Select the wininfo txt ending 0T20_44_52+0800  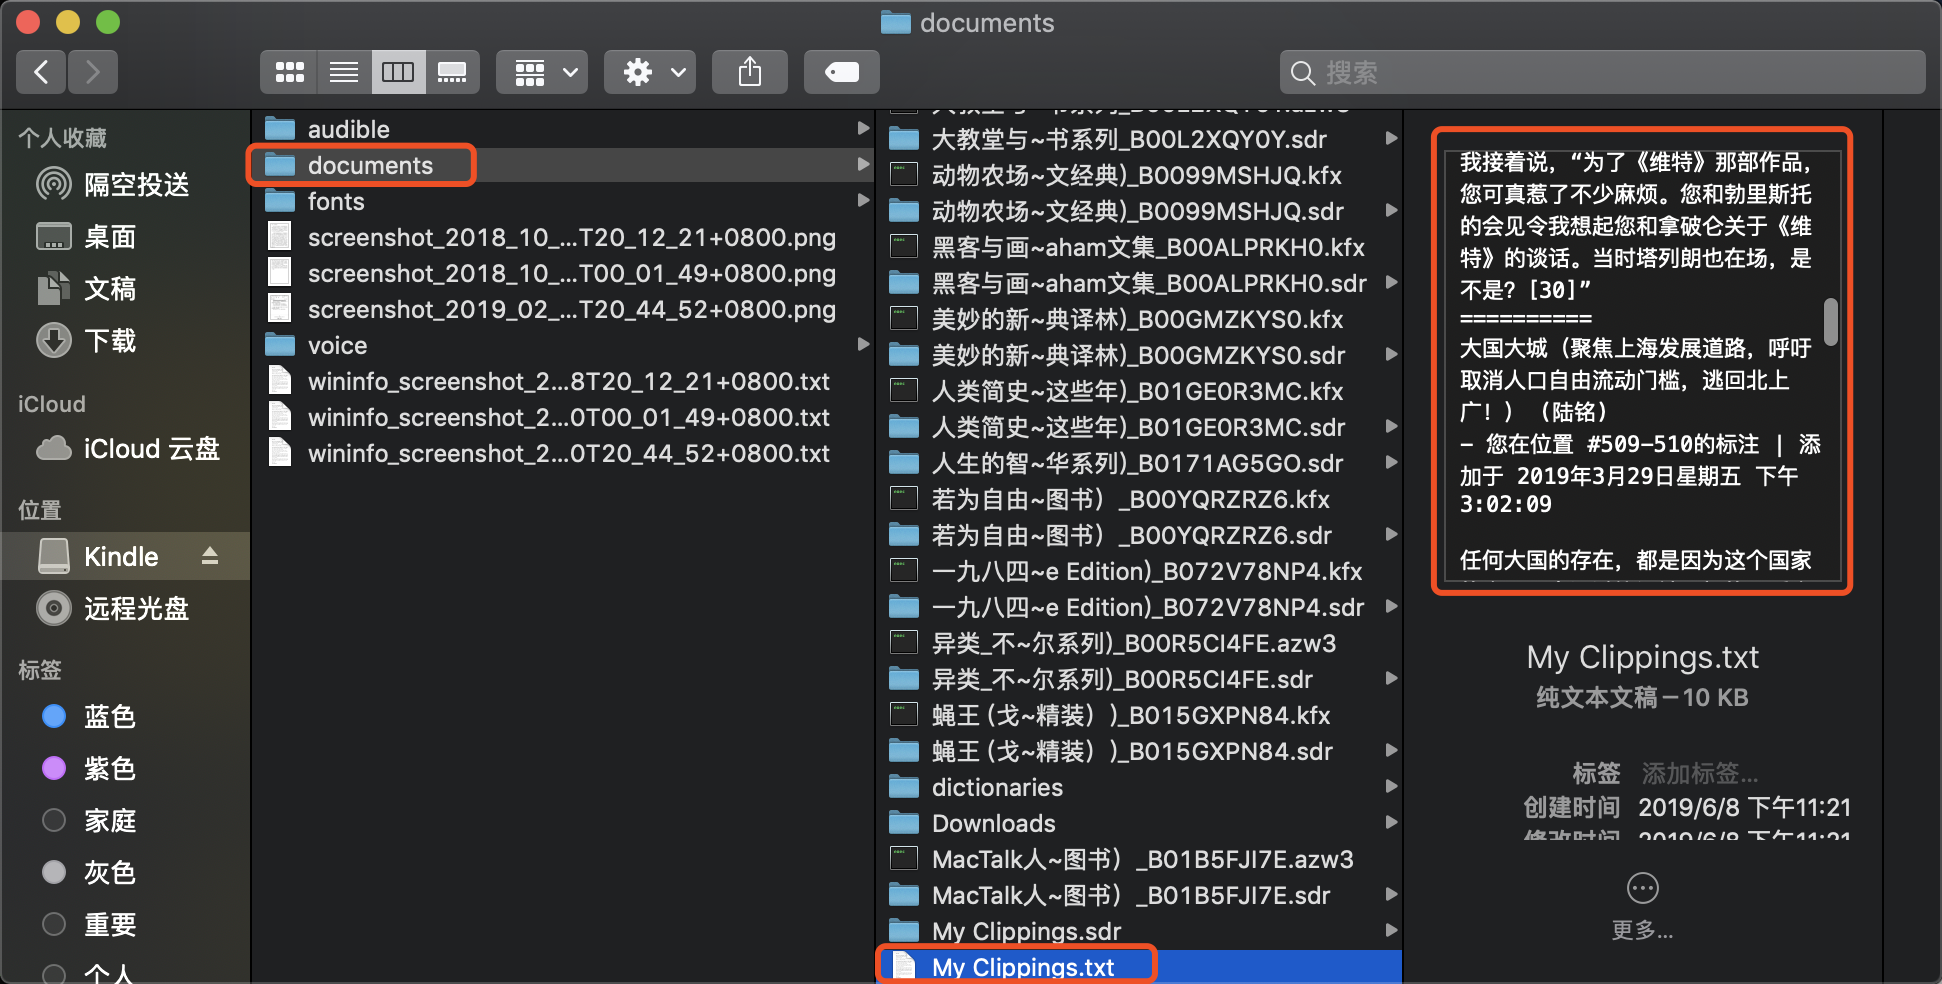tap(561, 453)
